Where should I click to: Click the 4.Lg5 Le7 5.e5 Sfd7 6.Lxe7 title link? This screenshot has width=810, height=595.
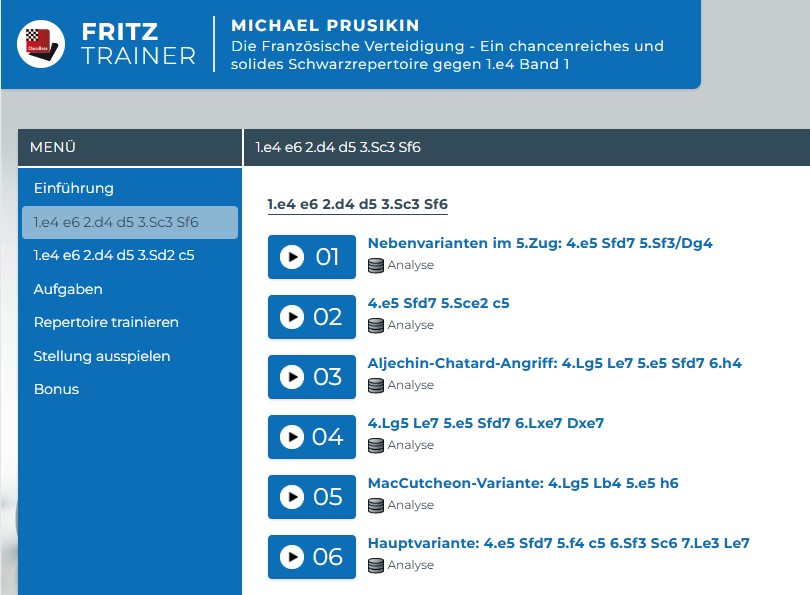pos(485,423)
